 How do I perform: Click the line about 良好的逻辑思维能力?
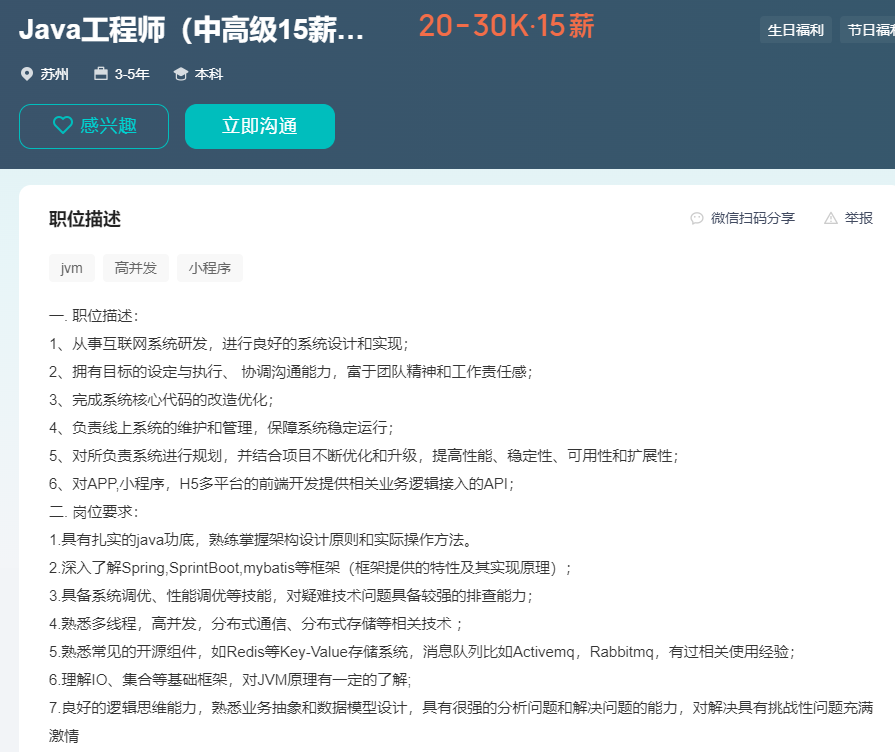pyautogui.click(x=461, y=722)
